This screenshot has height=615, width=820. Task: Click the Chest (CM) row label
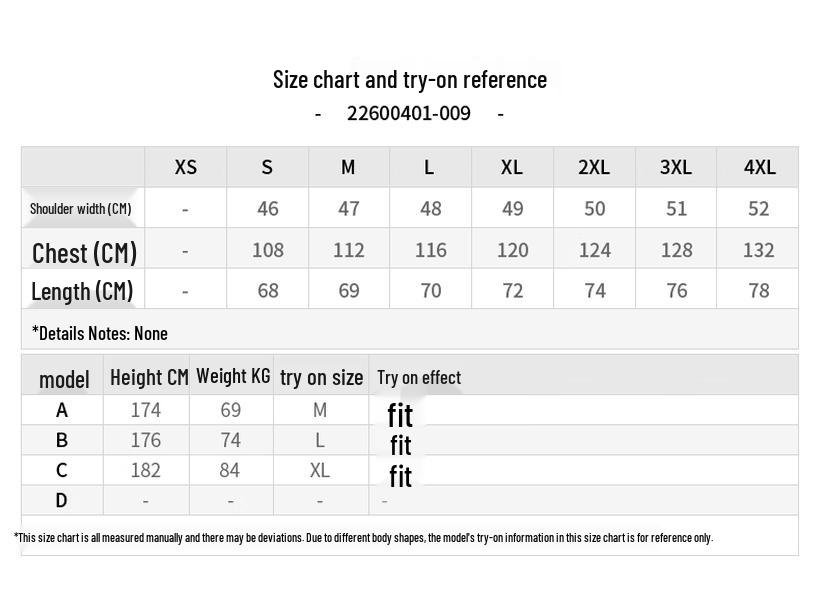[84, 253]
